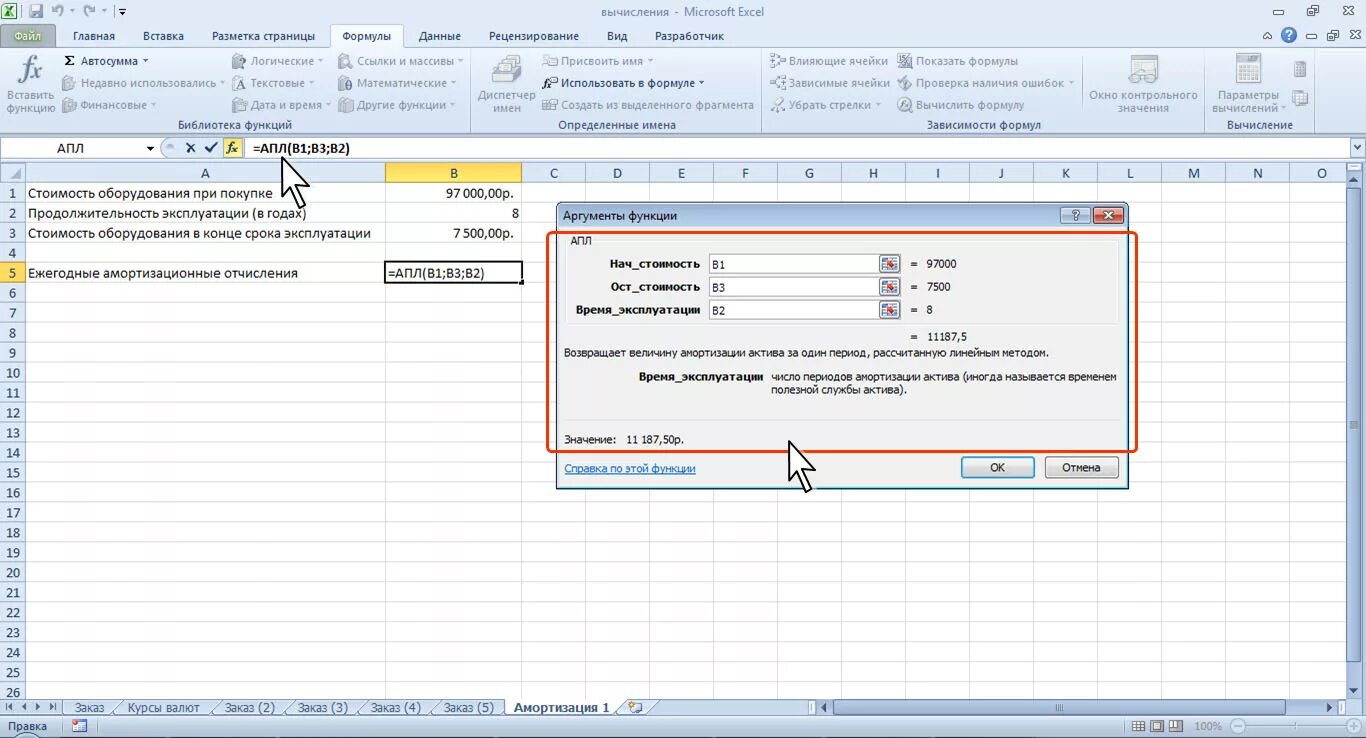Click the Calculate Sheet icon
This screenshot has width=1366, height=738.
1300,98
